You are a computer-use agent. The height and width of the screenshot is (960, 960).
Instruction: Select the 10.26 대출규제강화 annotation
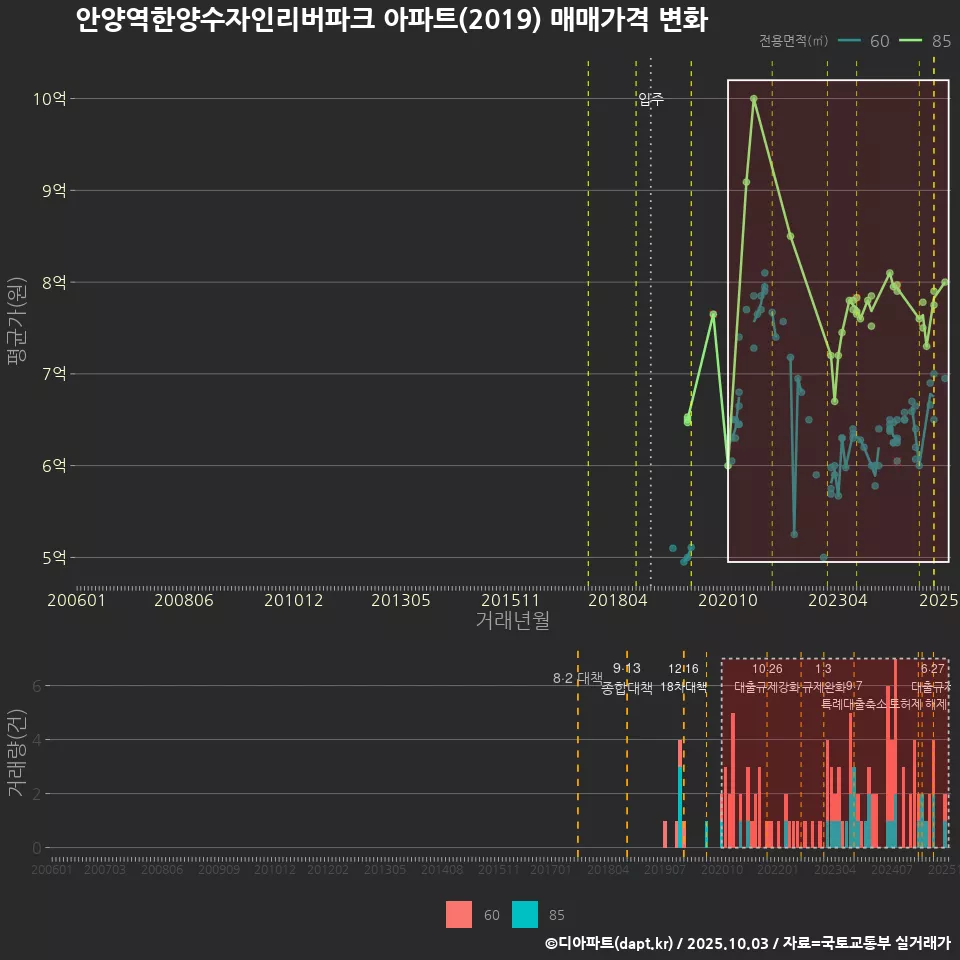pos(767,678)
